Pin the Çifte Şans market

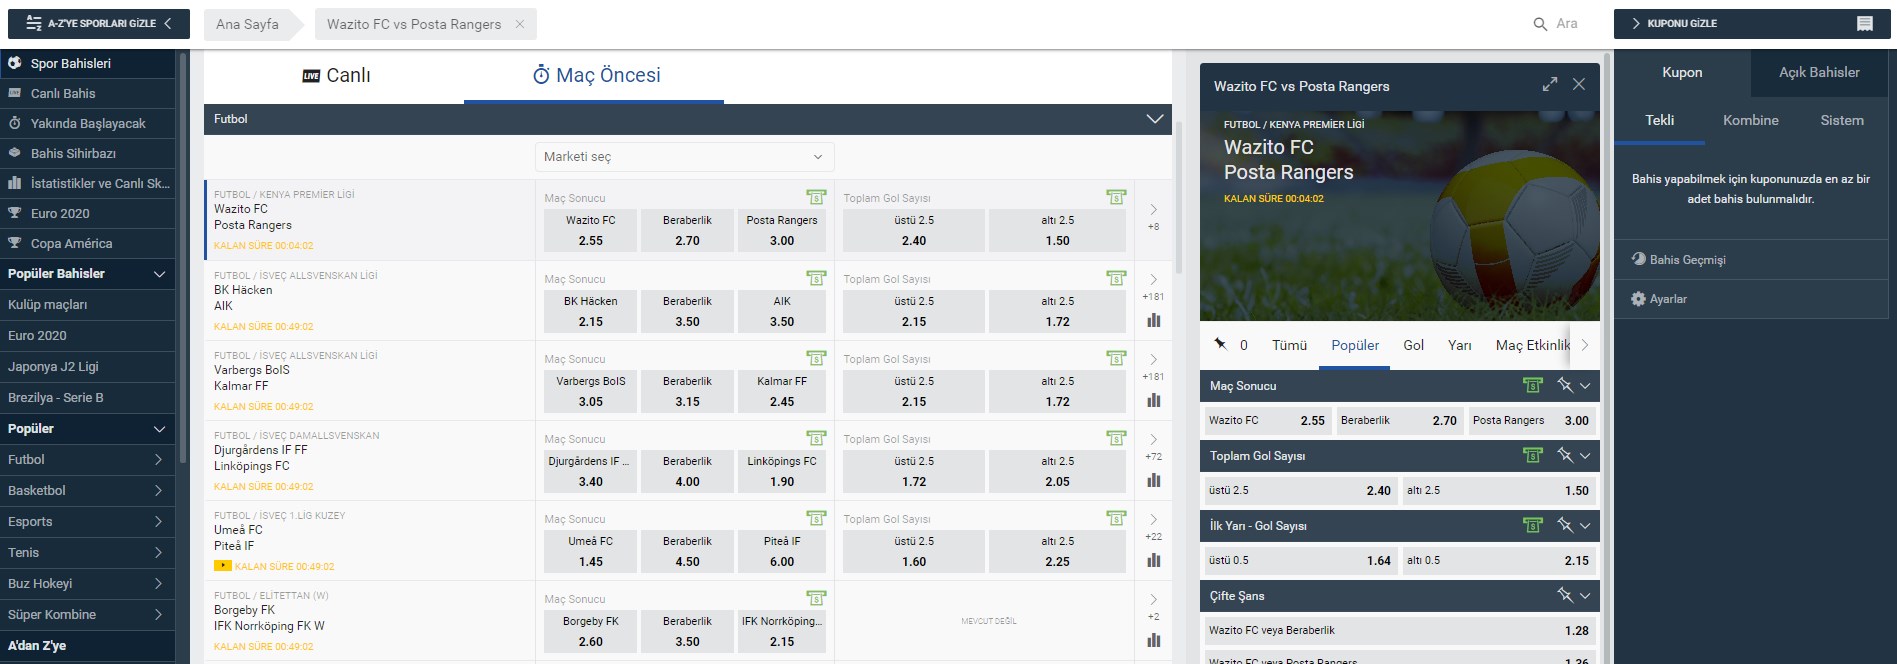[1564, 595]
